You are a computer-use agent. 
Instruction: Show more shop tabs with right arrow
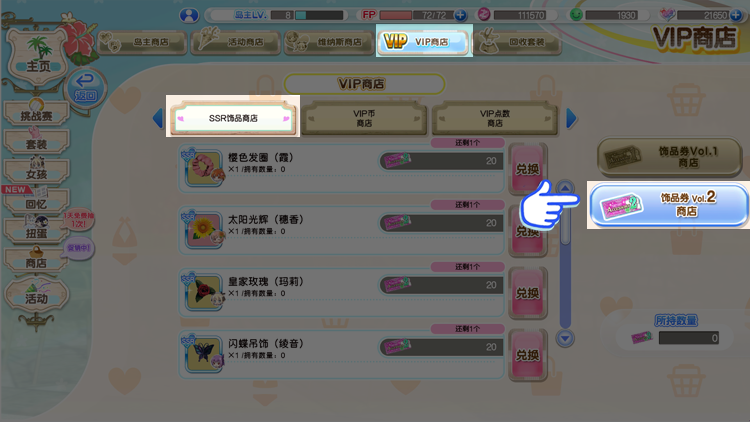point(571,118)
